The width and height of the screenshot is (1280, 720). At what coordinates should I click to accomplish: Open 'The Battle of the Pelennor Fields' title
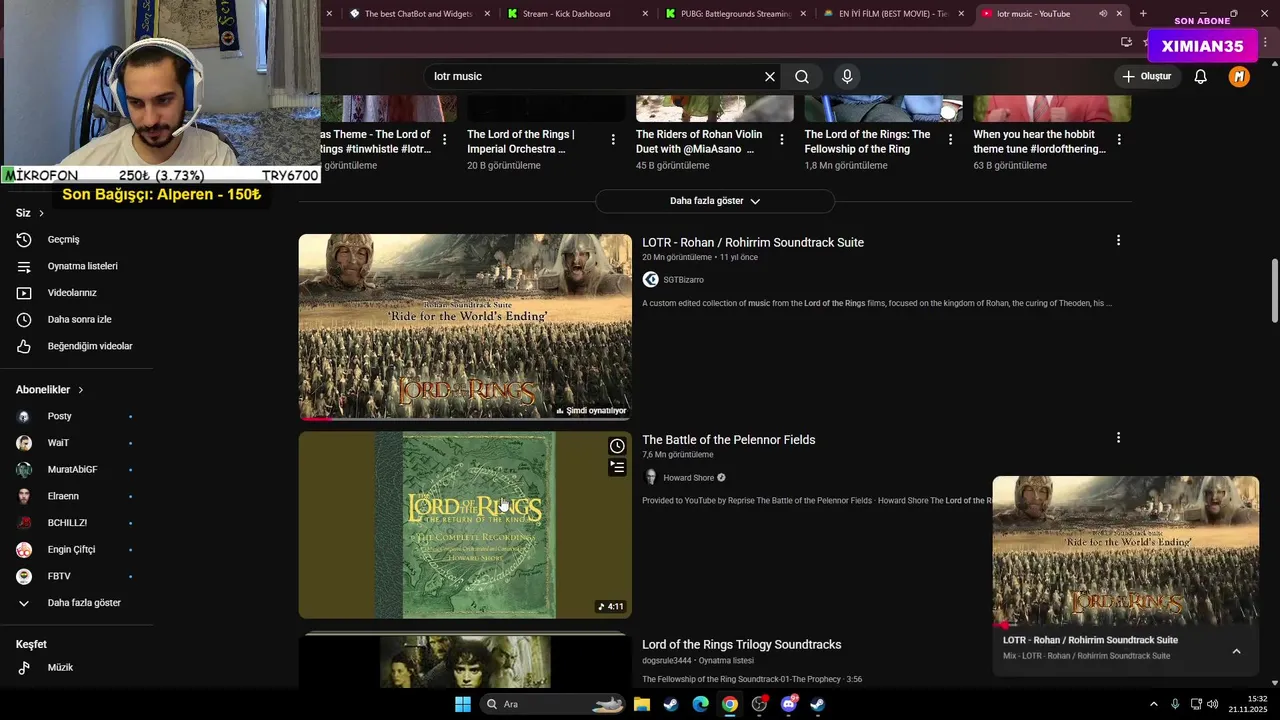click(x=729, y=440)
